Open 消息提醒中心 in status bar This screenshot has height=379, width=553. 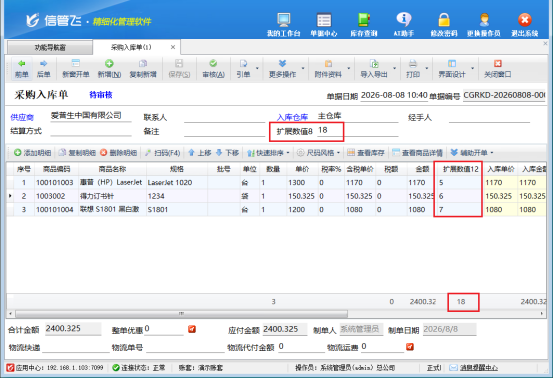tap(479, 368)
